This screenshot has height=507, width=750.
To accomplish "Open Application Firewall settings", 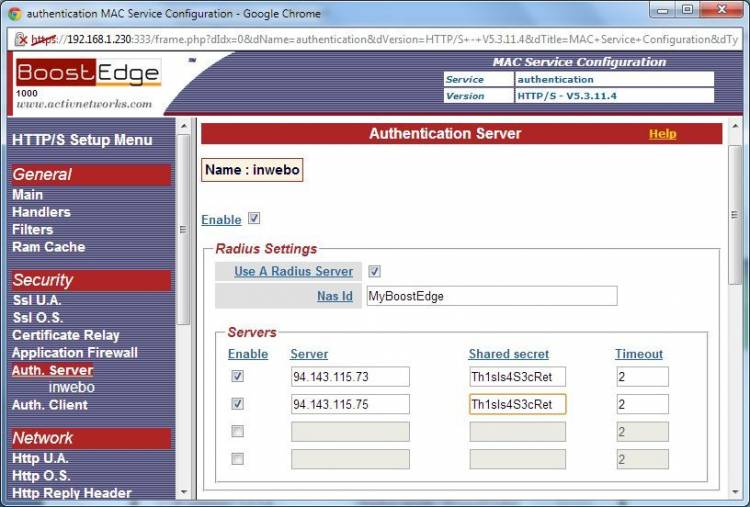I will point(75,353).
